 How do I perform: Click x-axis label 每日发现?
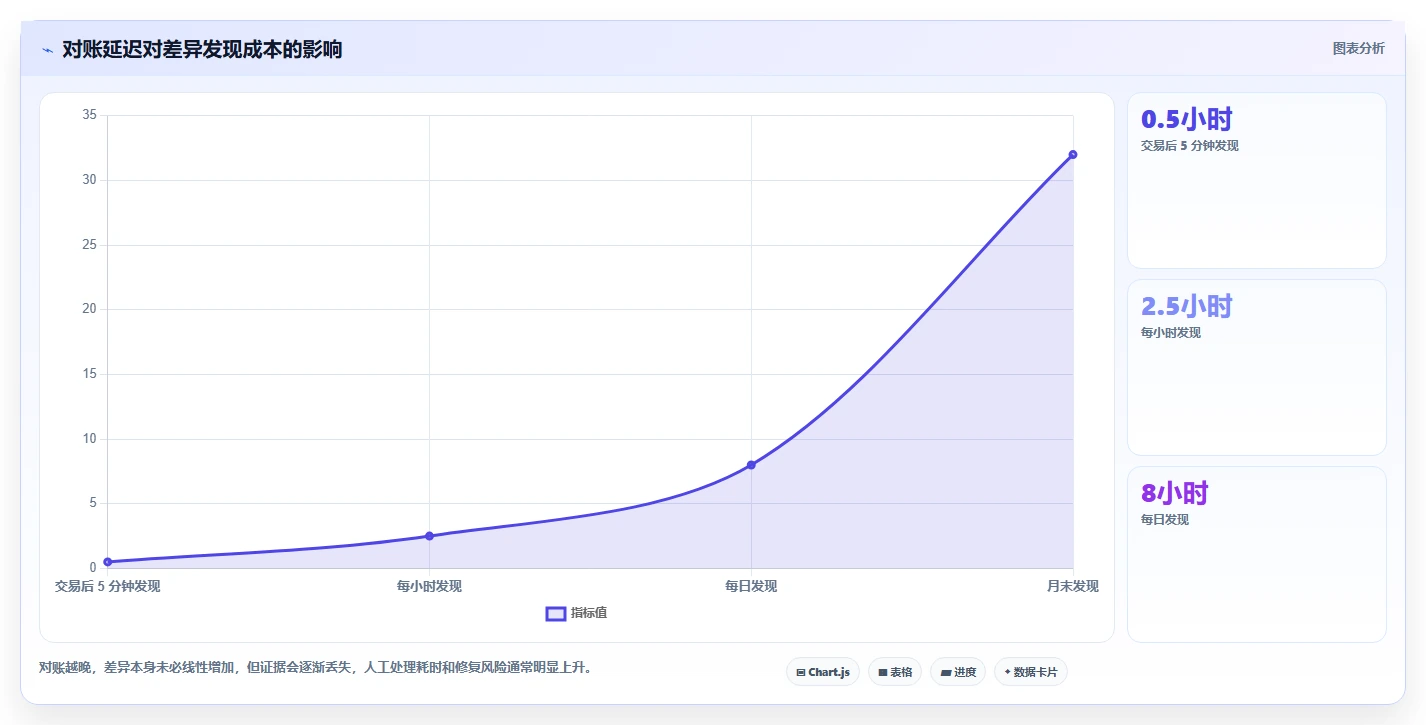[751, 586]
